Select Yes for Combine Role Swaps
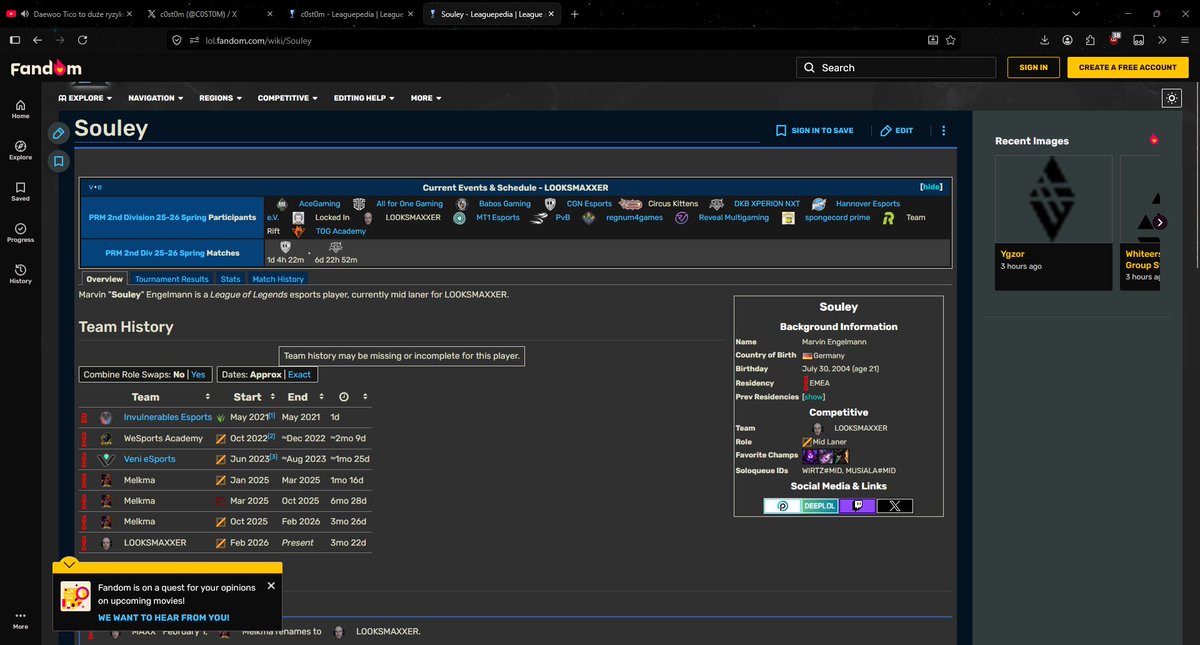 [198, 374]
